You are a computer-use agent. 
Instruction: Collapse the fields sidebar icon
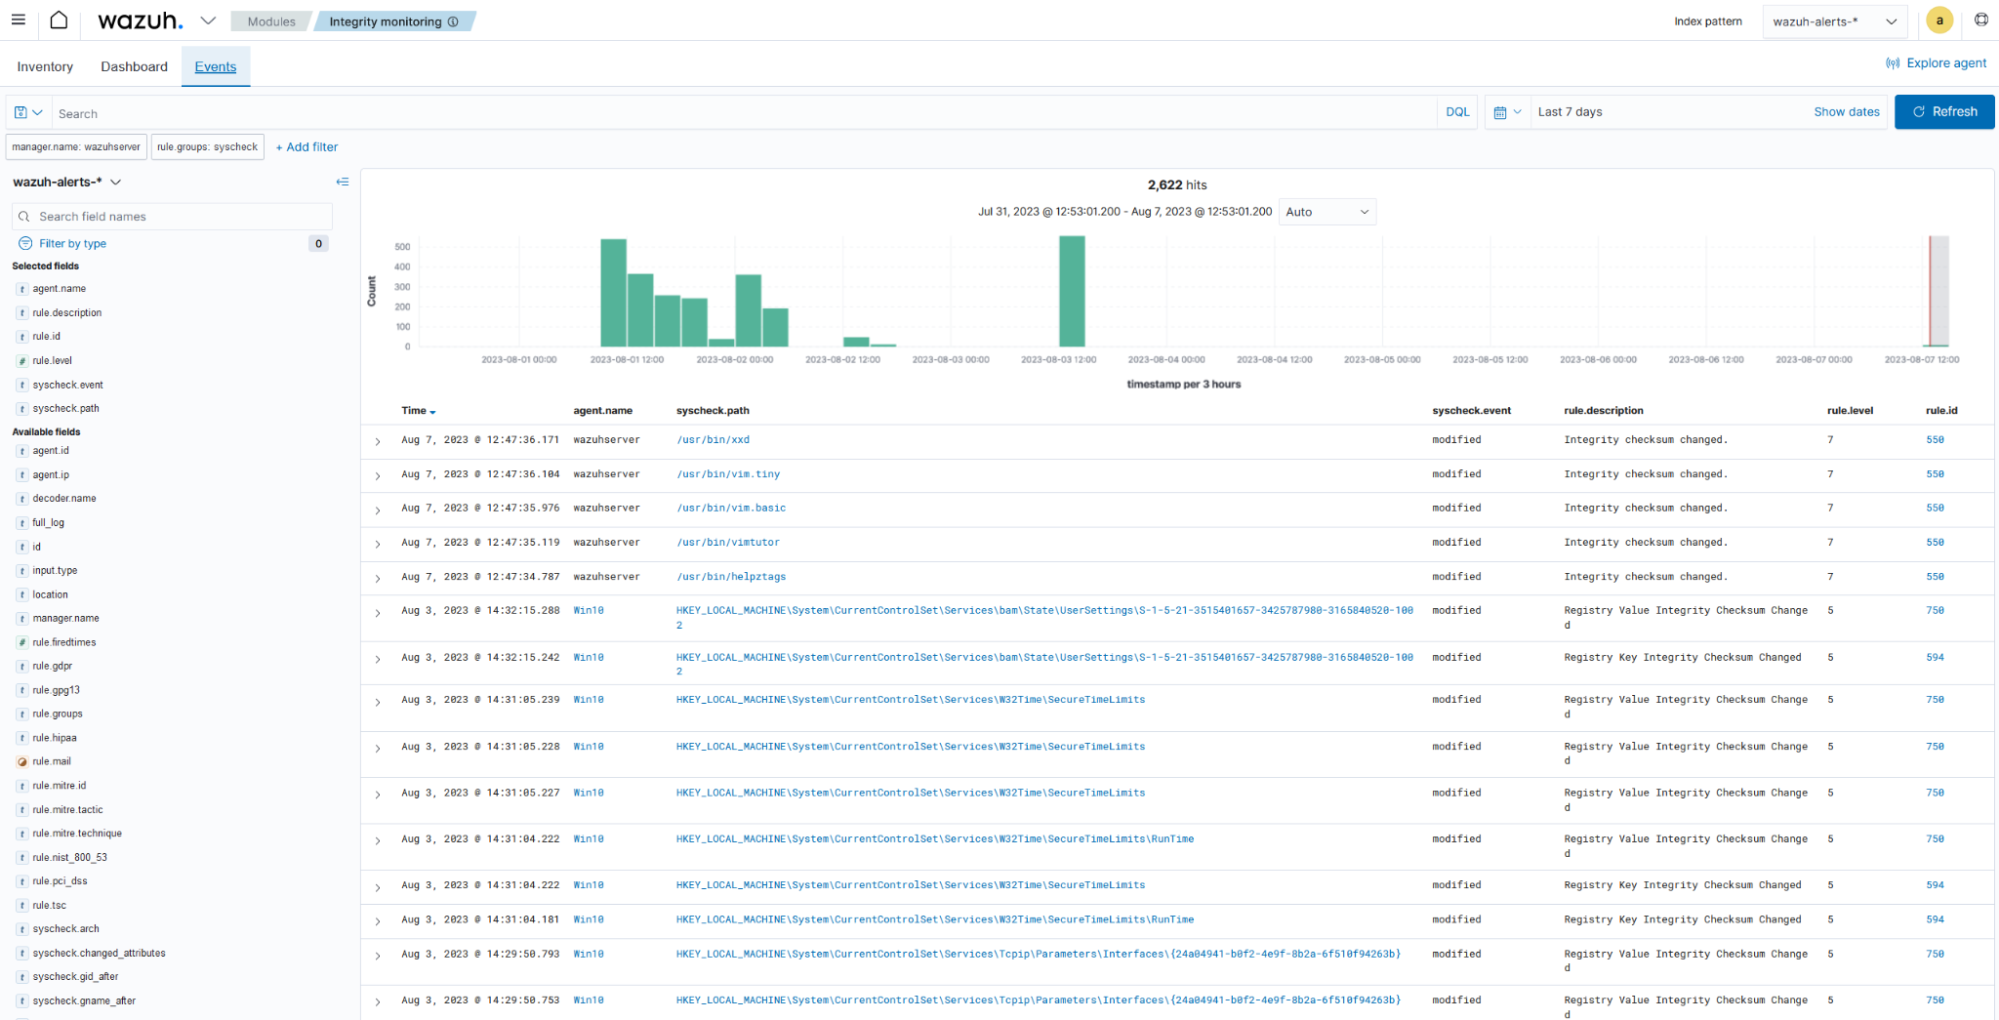pyautogui.click(x=342, y=182)
